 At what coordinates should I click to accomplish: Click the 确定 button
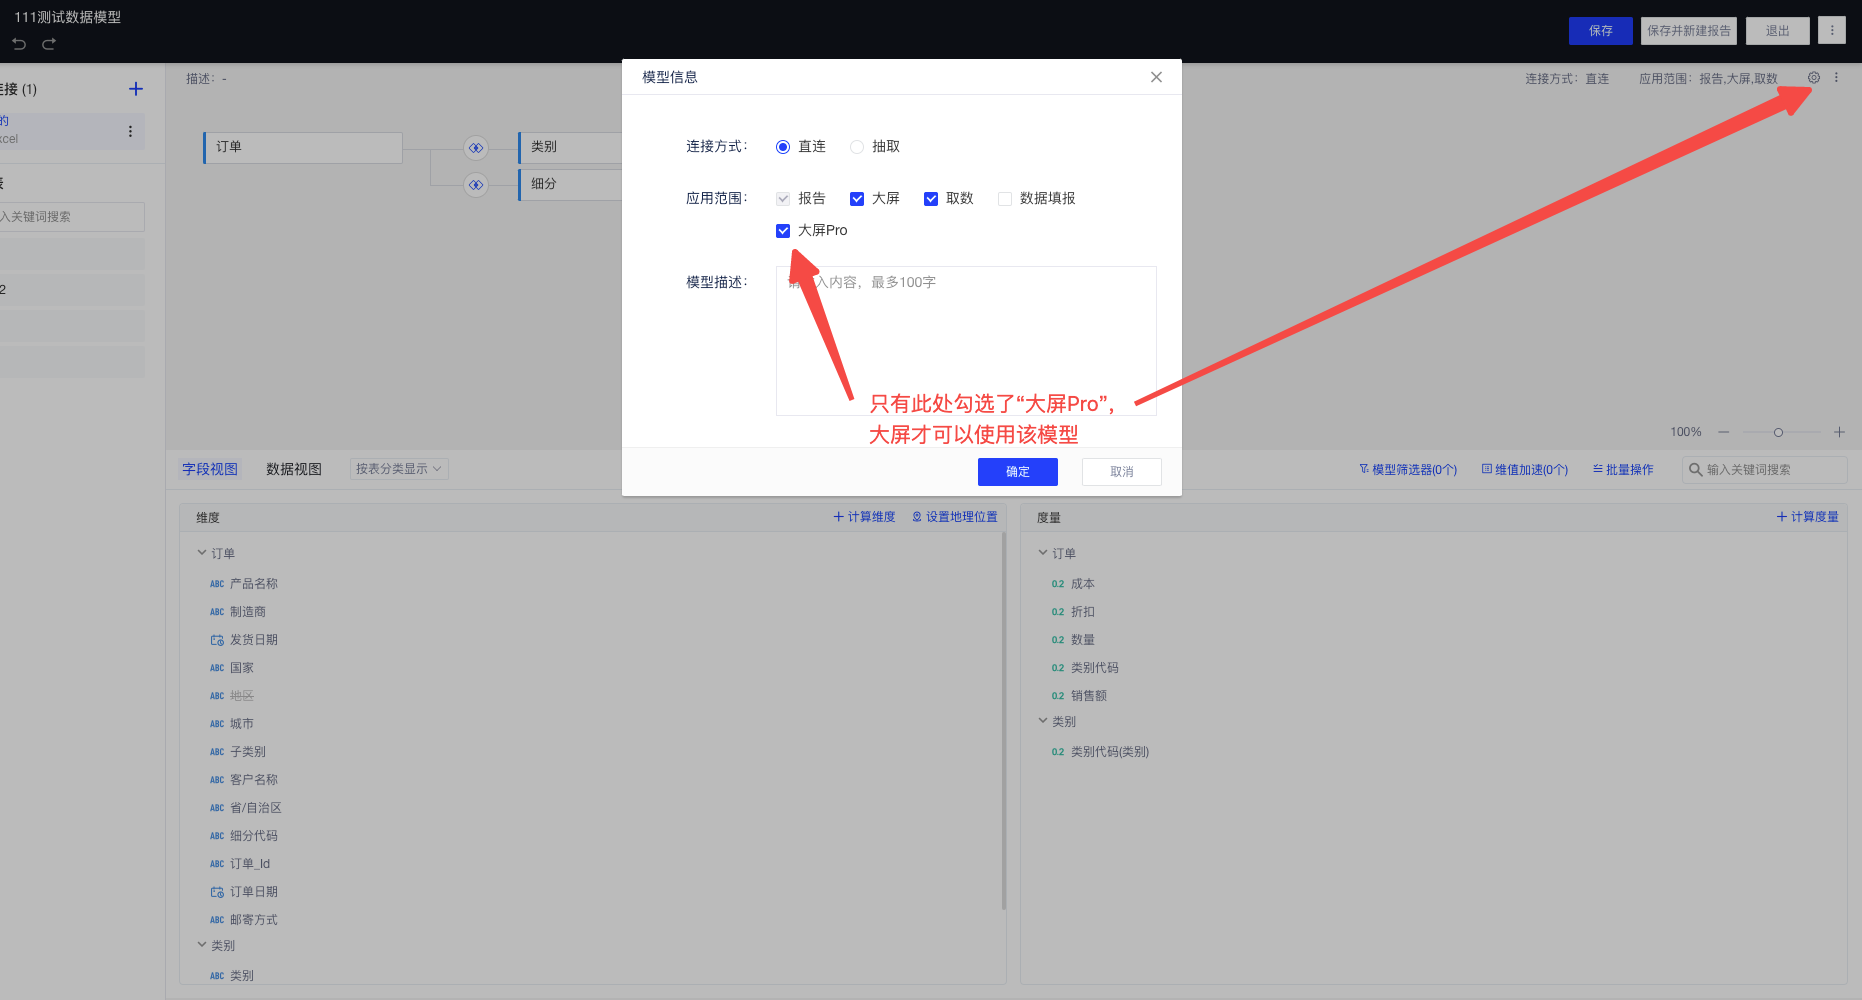pyautogui.click(x=1017, y=472)
